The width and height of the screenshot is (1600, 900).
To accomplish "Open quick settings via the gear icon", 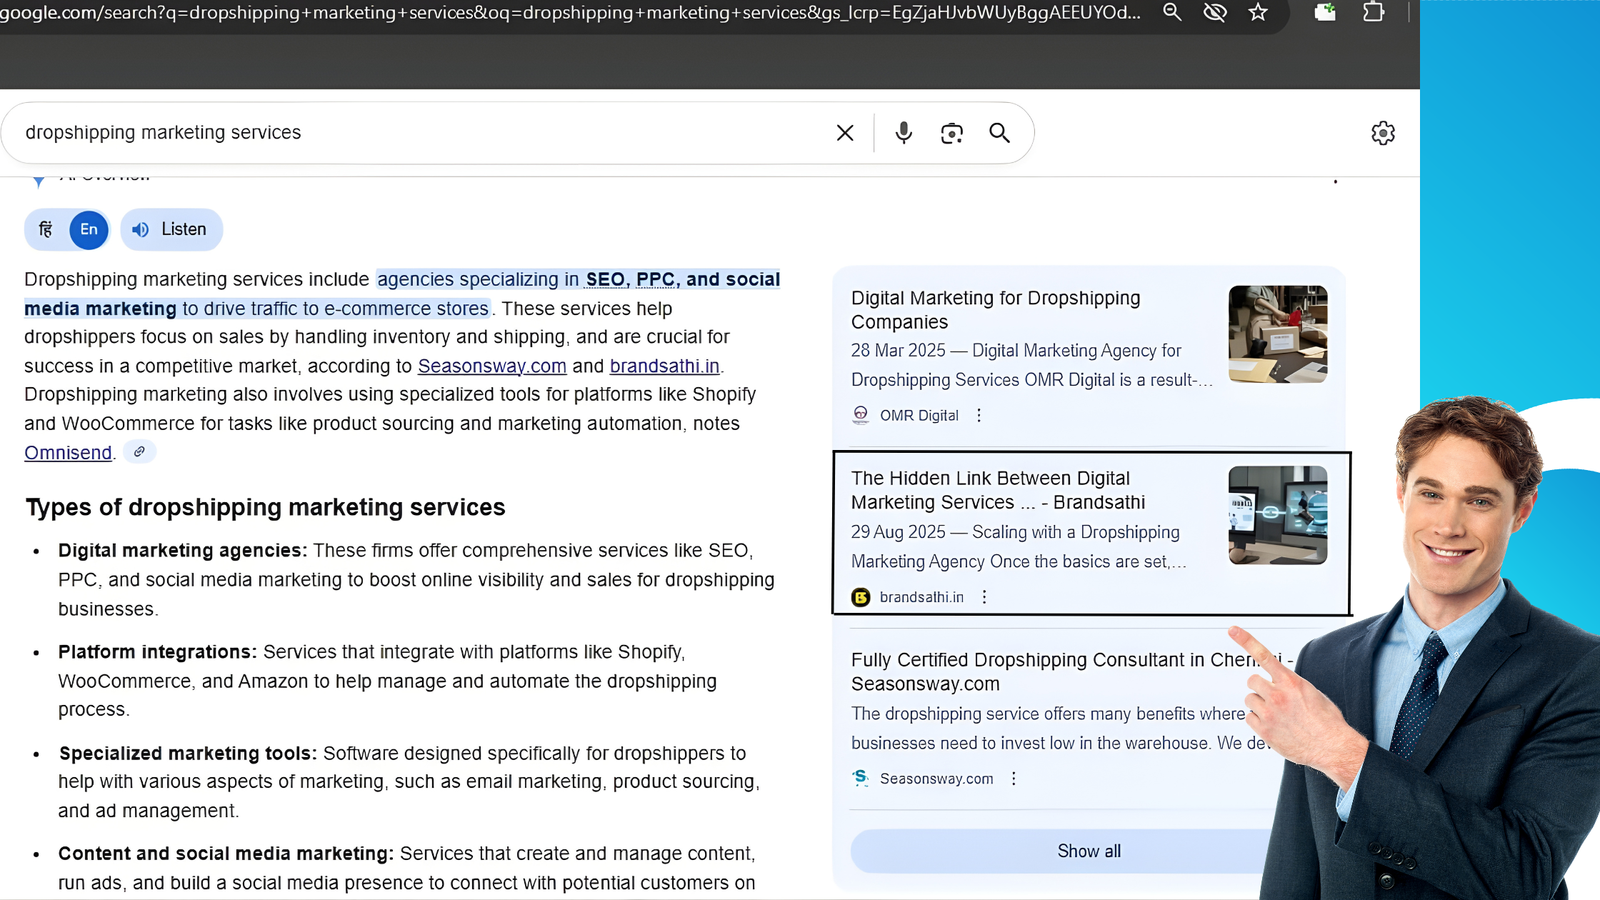I will (x=1383, y=132).
